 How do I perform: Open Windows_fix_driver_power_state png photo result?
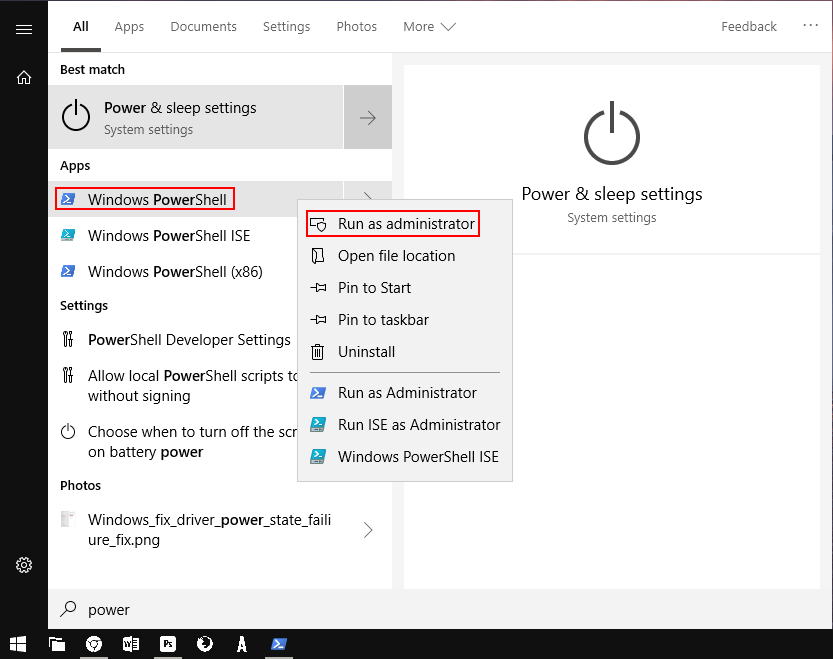(220, 530)
